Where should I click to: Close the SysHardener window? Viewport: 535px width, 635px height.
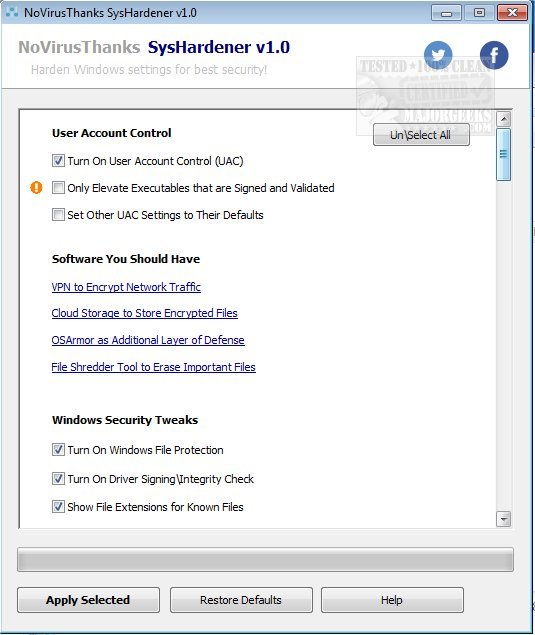[512, 13]
